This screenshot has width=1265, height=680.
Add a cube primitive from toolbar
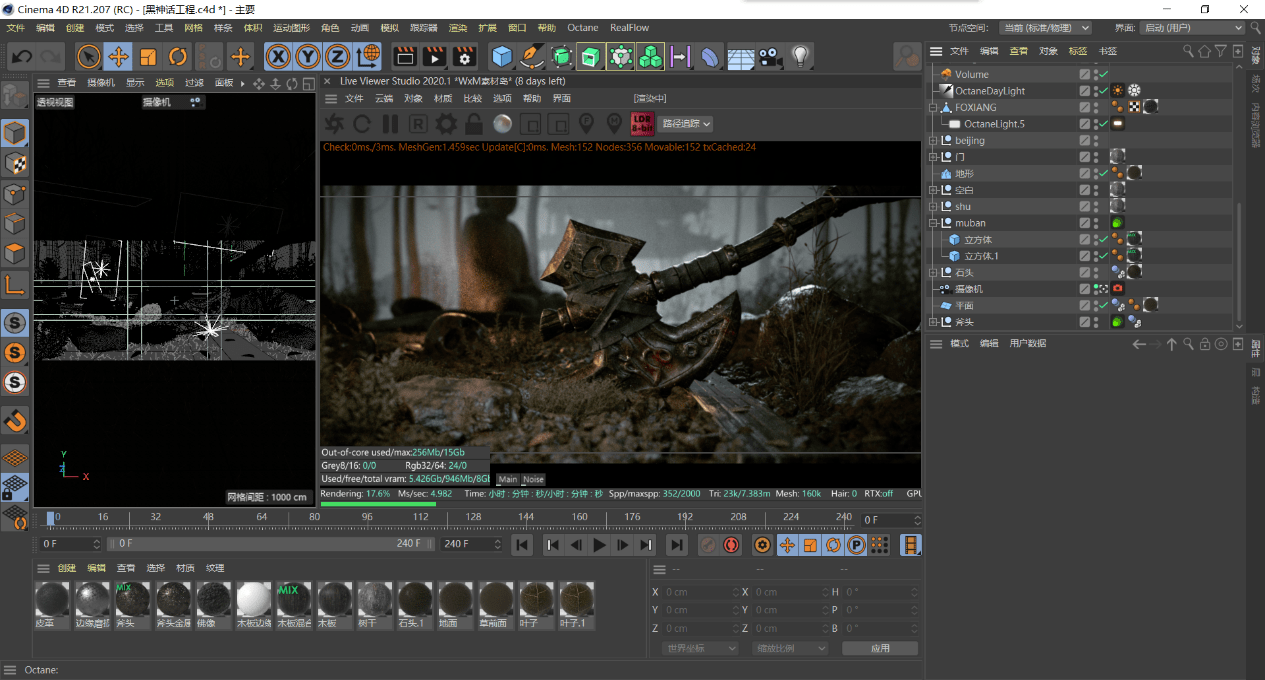[501, 57]
